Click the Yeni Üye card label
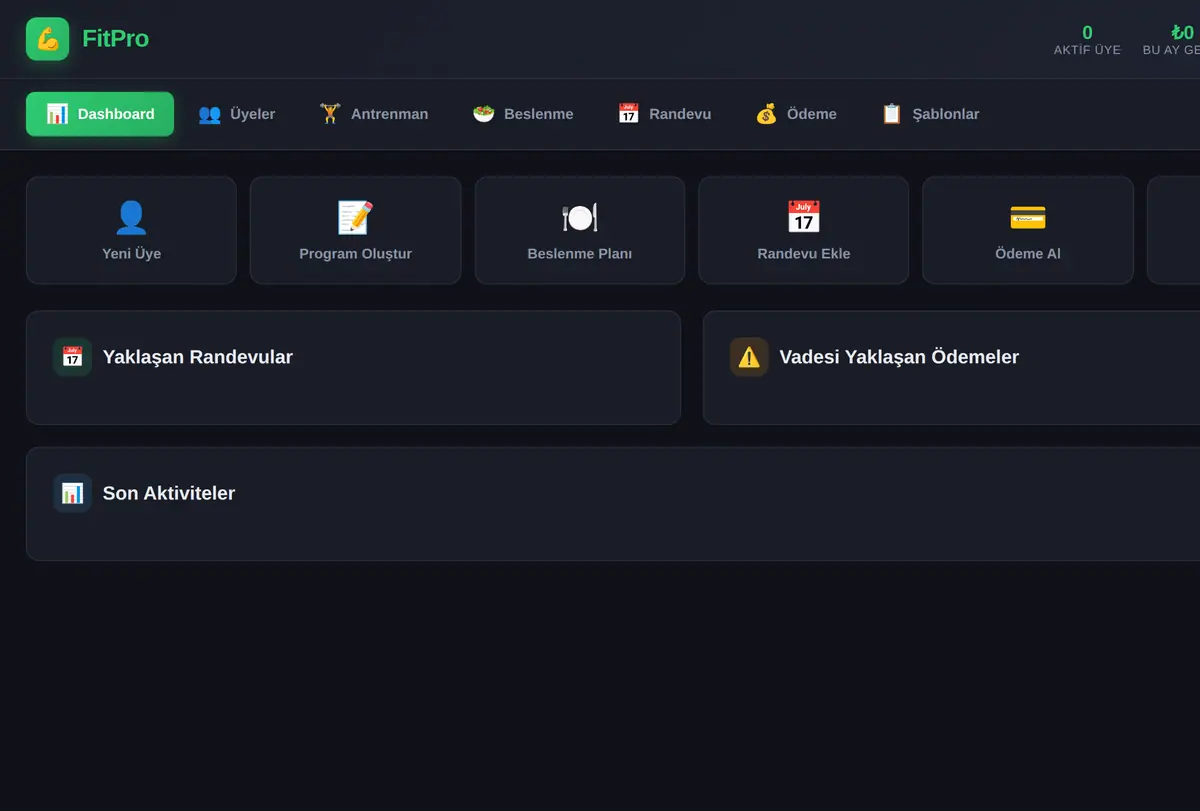The width and height of the screenshot is (1200, 811). 132,254
